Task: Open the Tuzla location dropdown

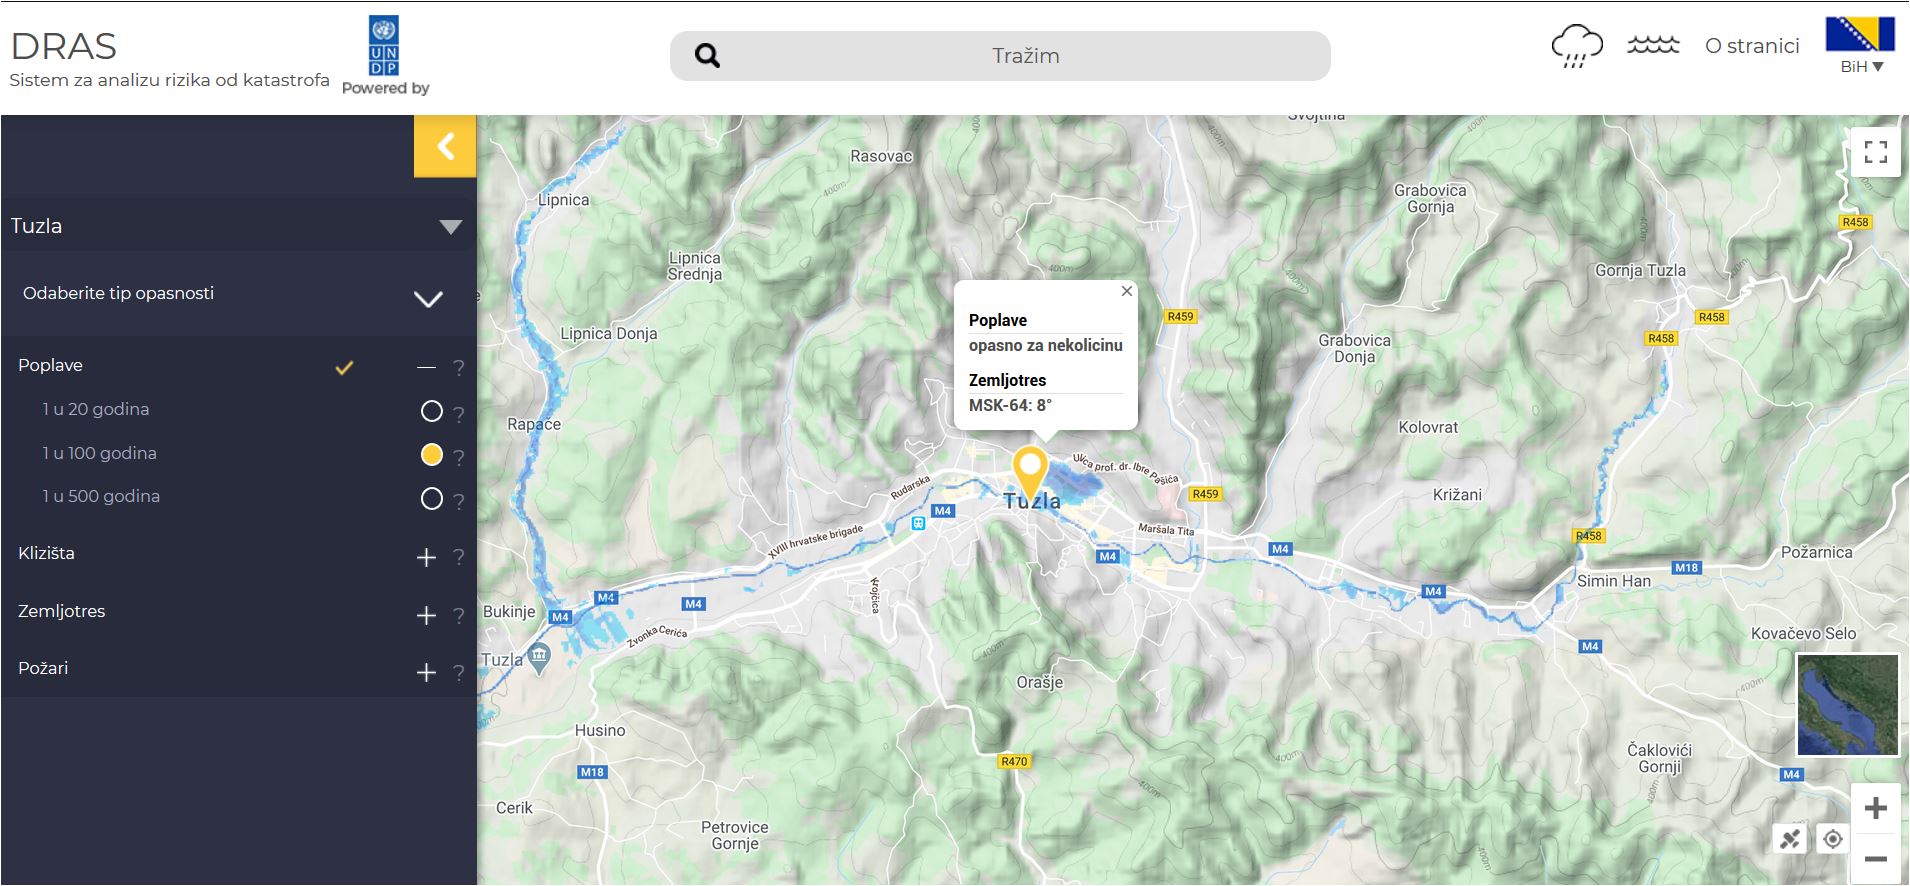Action: click(x=450, y=227)
